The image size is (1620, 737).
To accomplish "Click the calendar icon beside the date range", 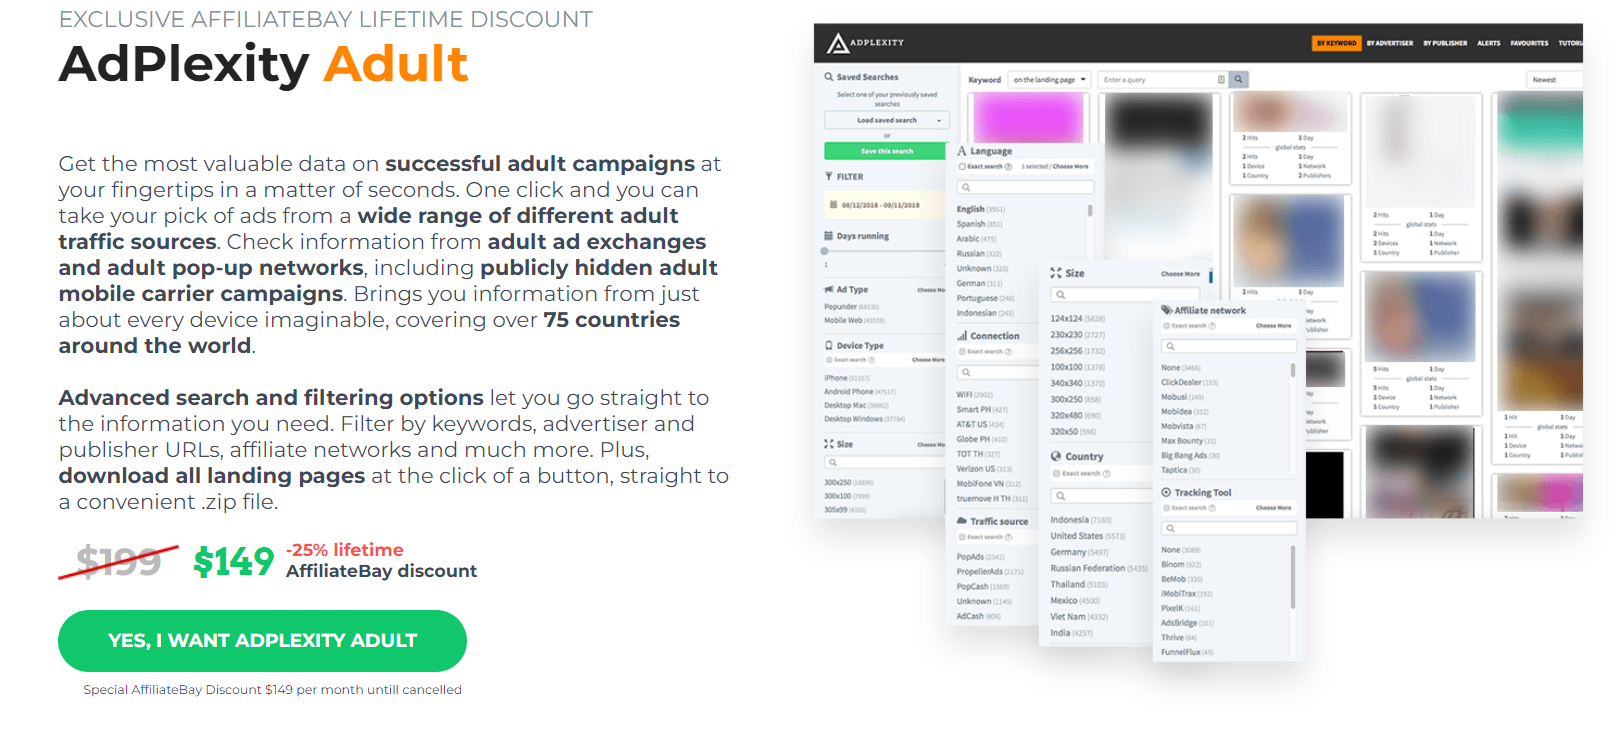I will [x=834, y=204].
